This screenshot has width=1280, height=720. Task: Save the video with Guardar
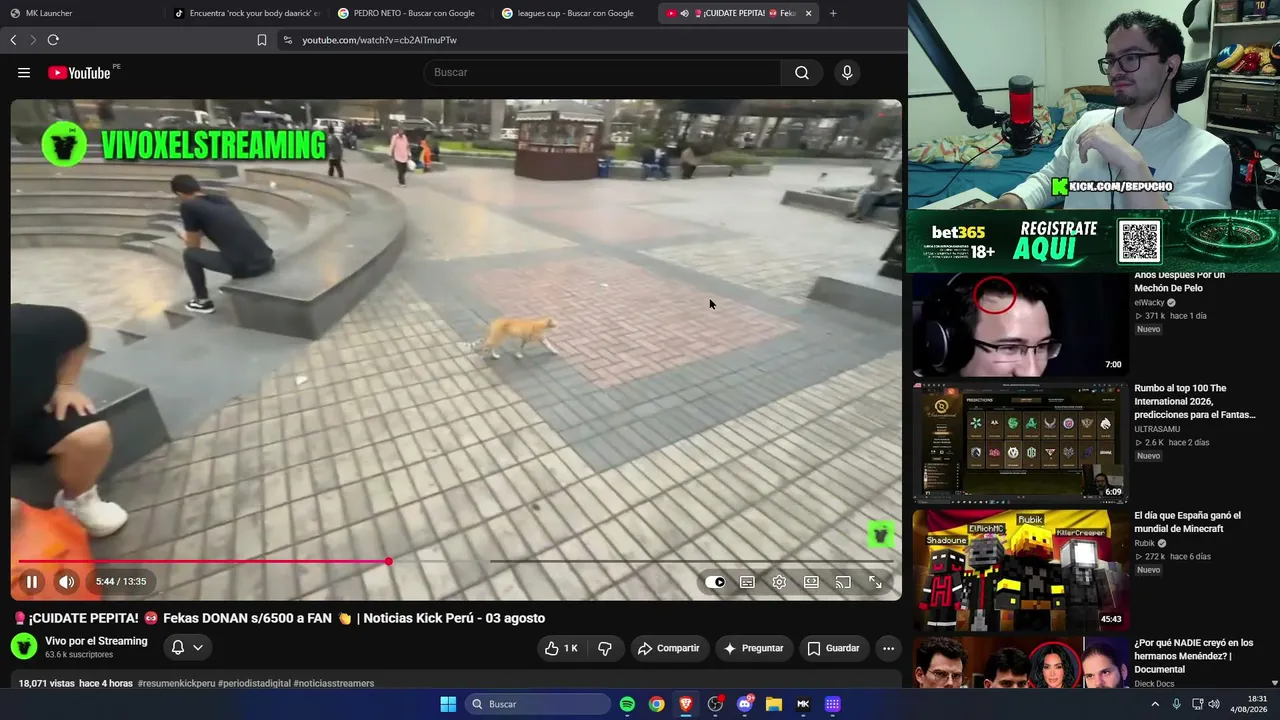pos(833,648)
